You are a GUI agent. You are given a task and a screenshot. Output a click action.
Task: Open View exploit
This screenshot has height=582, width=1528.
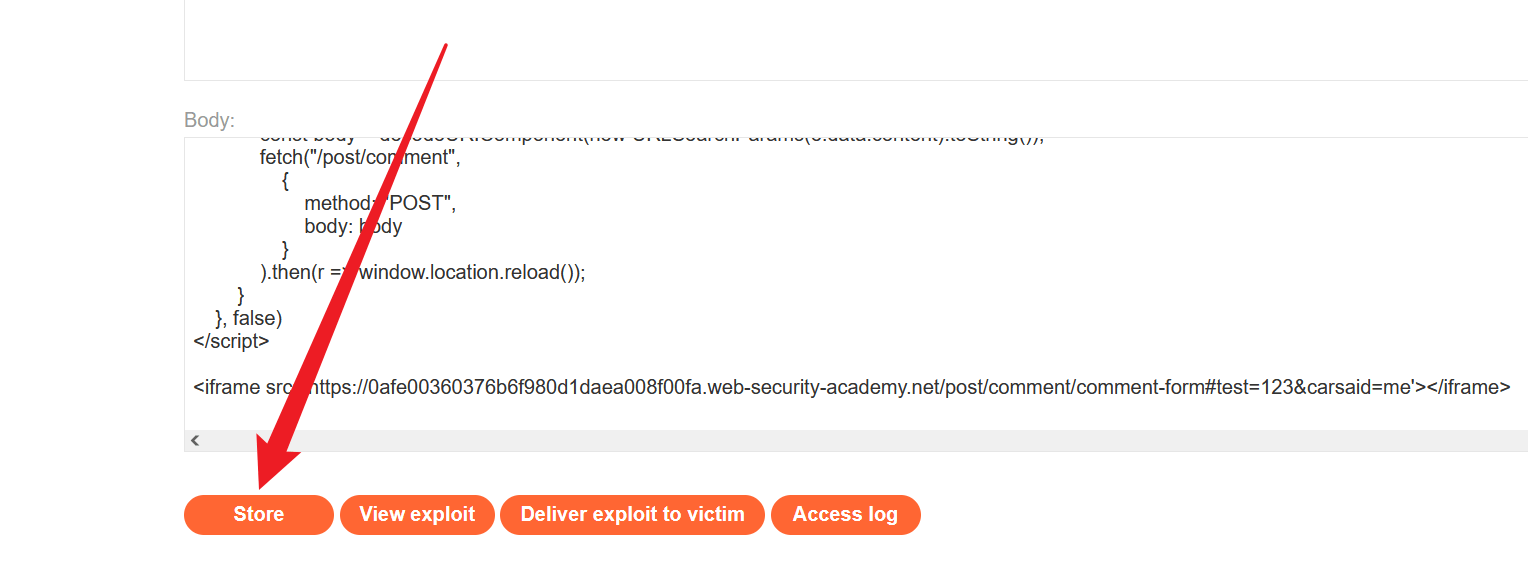417,515
